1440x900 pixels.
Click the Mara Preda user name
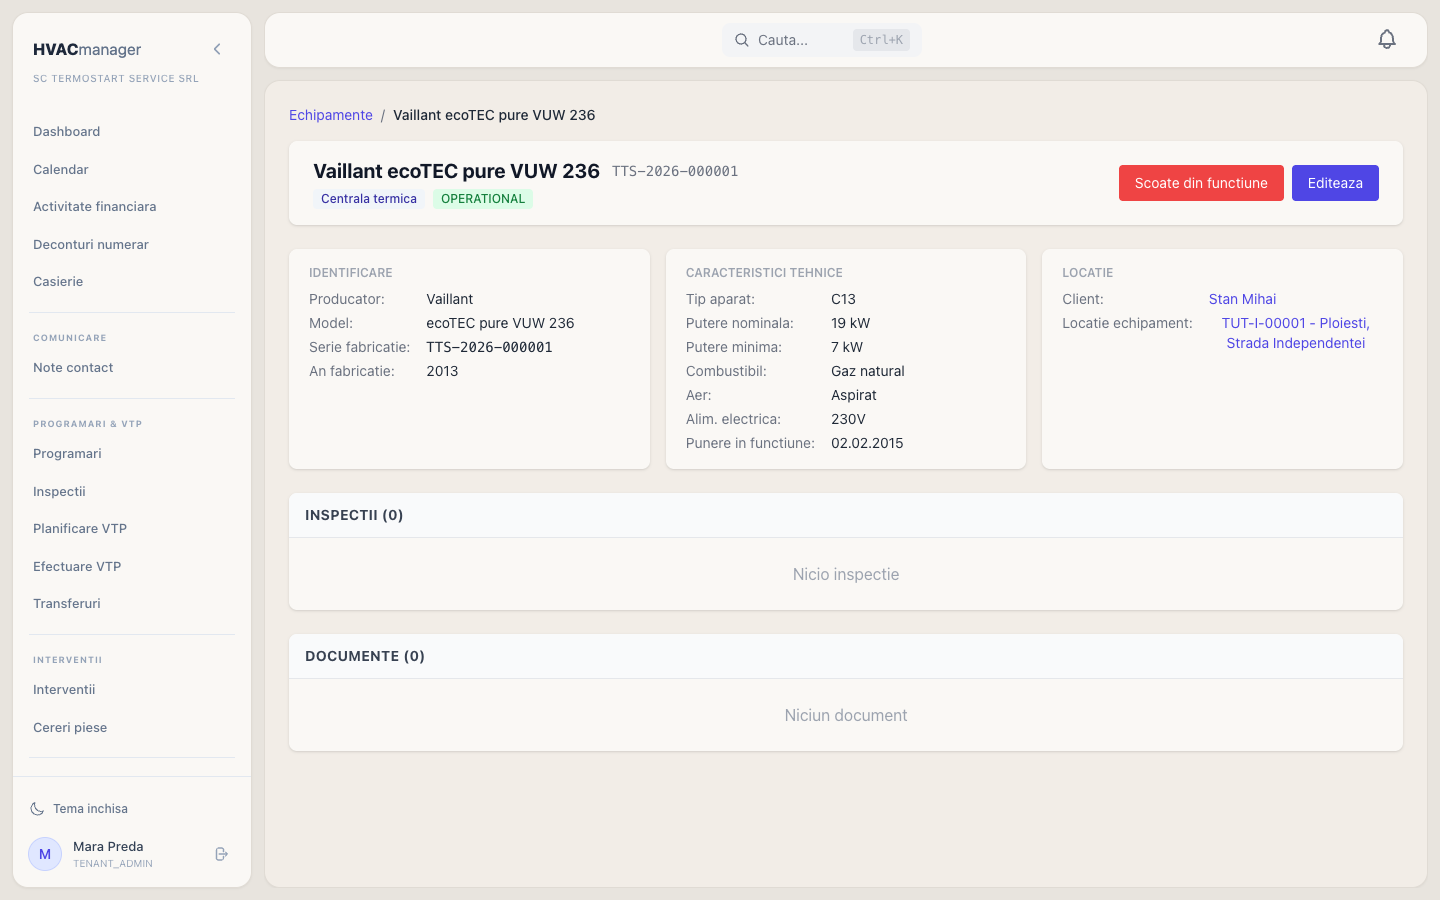point(108,847)
